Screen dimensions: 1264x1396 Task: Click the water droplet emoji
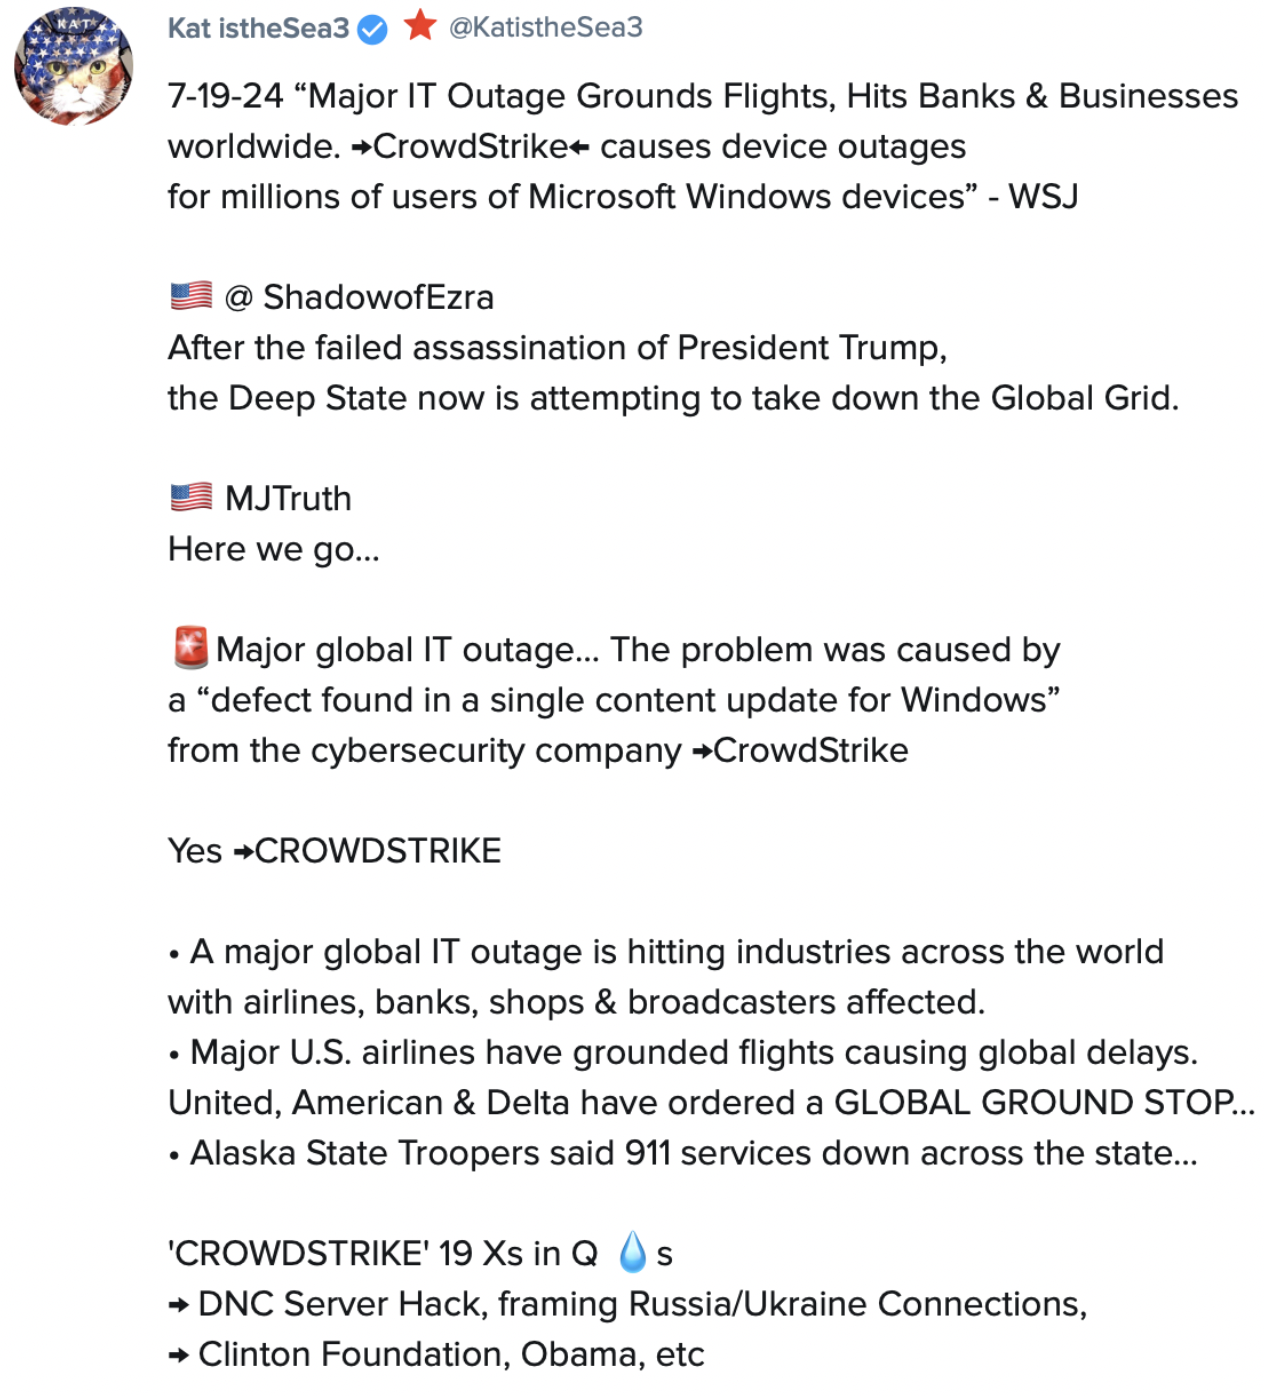click(632, 1252)
